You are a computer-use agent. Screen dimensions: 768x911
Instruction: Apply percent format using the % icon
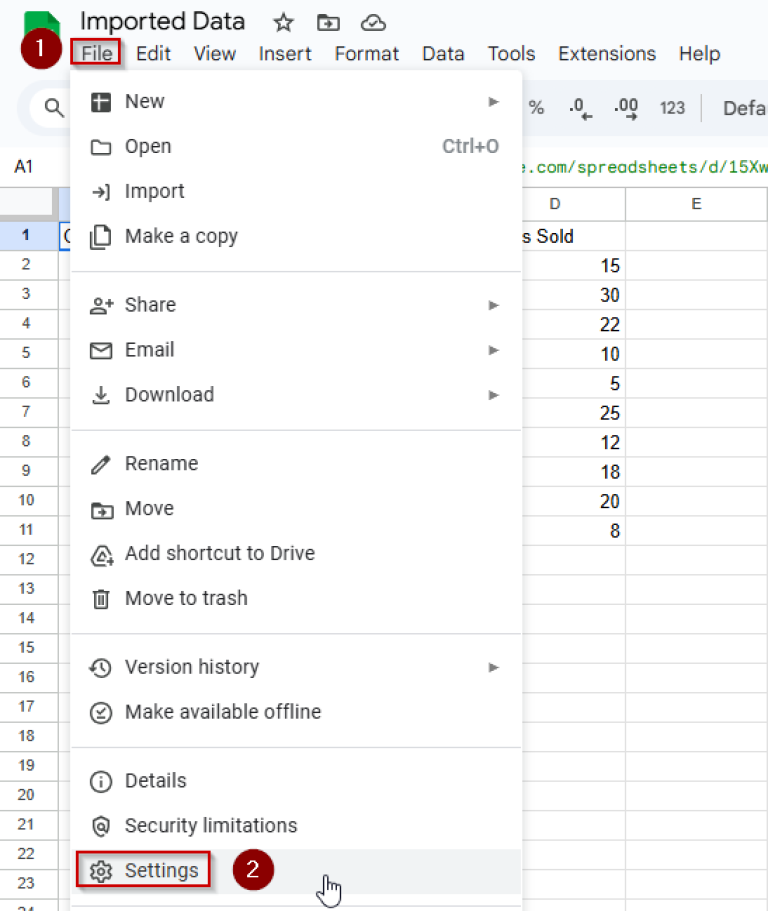pos(537,108)
